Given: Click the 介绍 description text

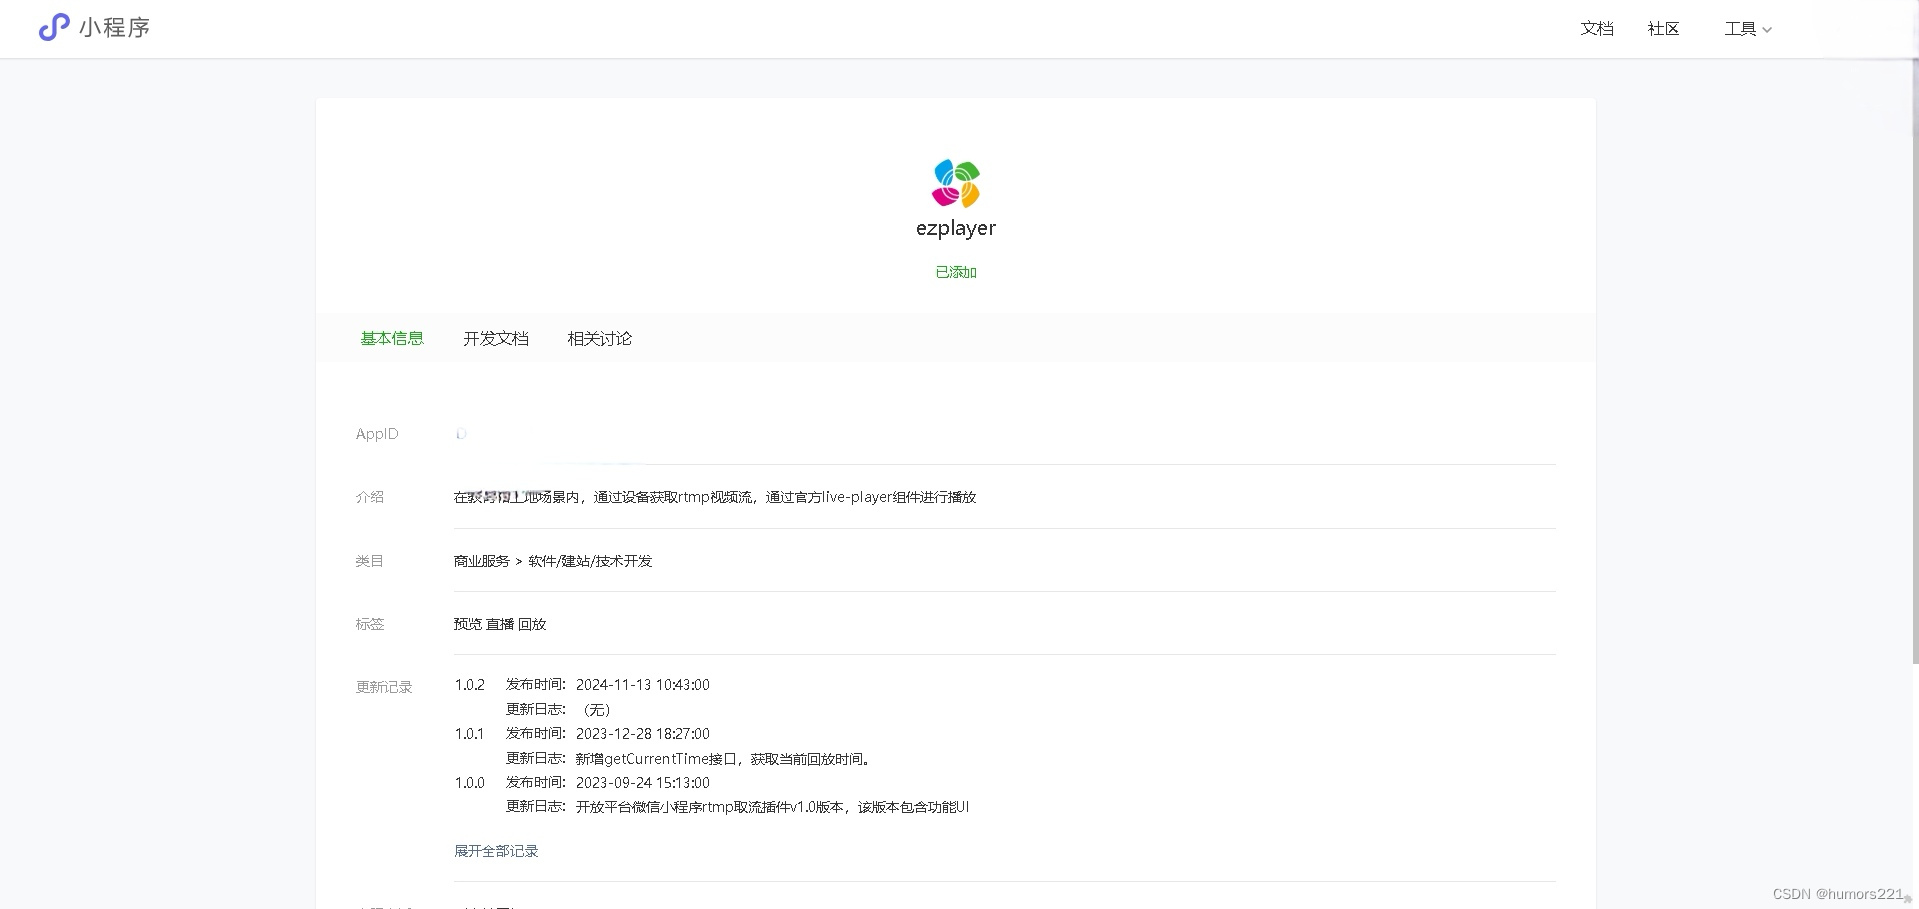Looking at the screenshot, I should click(x=715, y=497).
